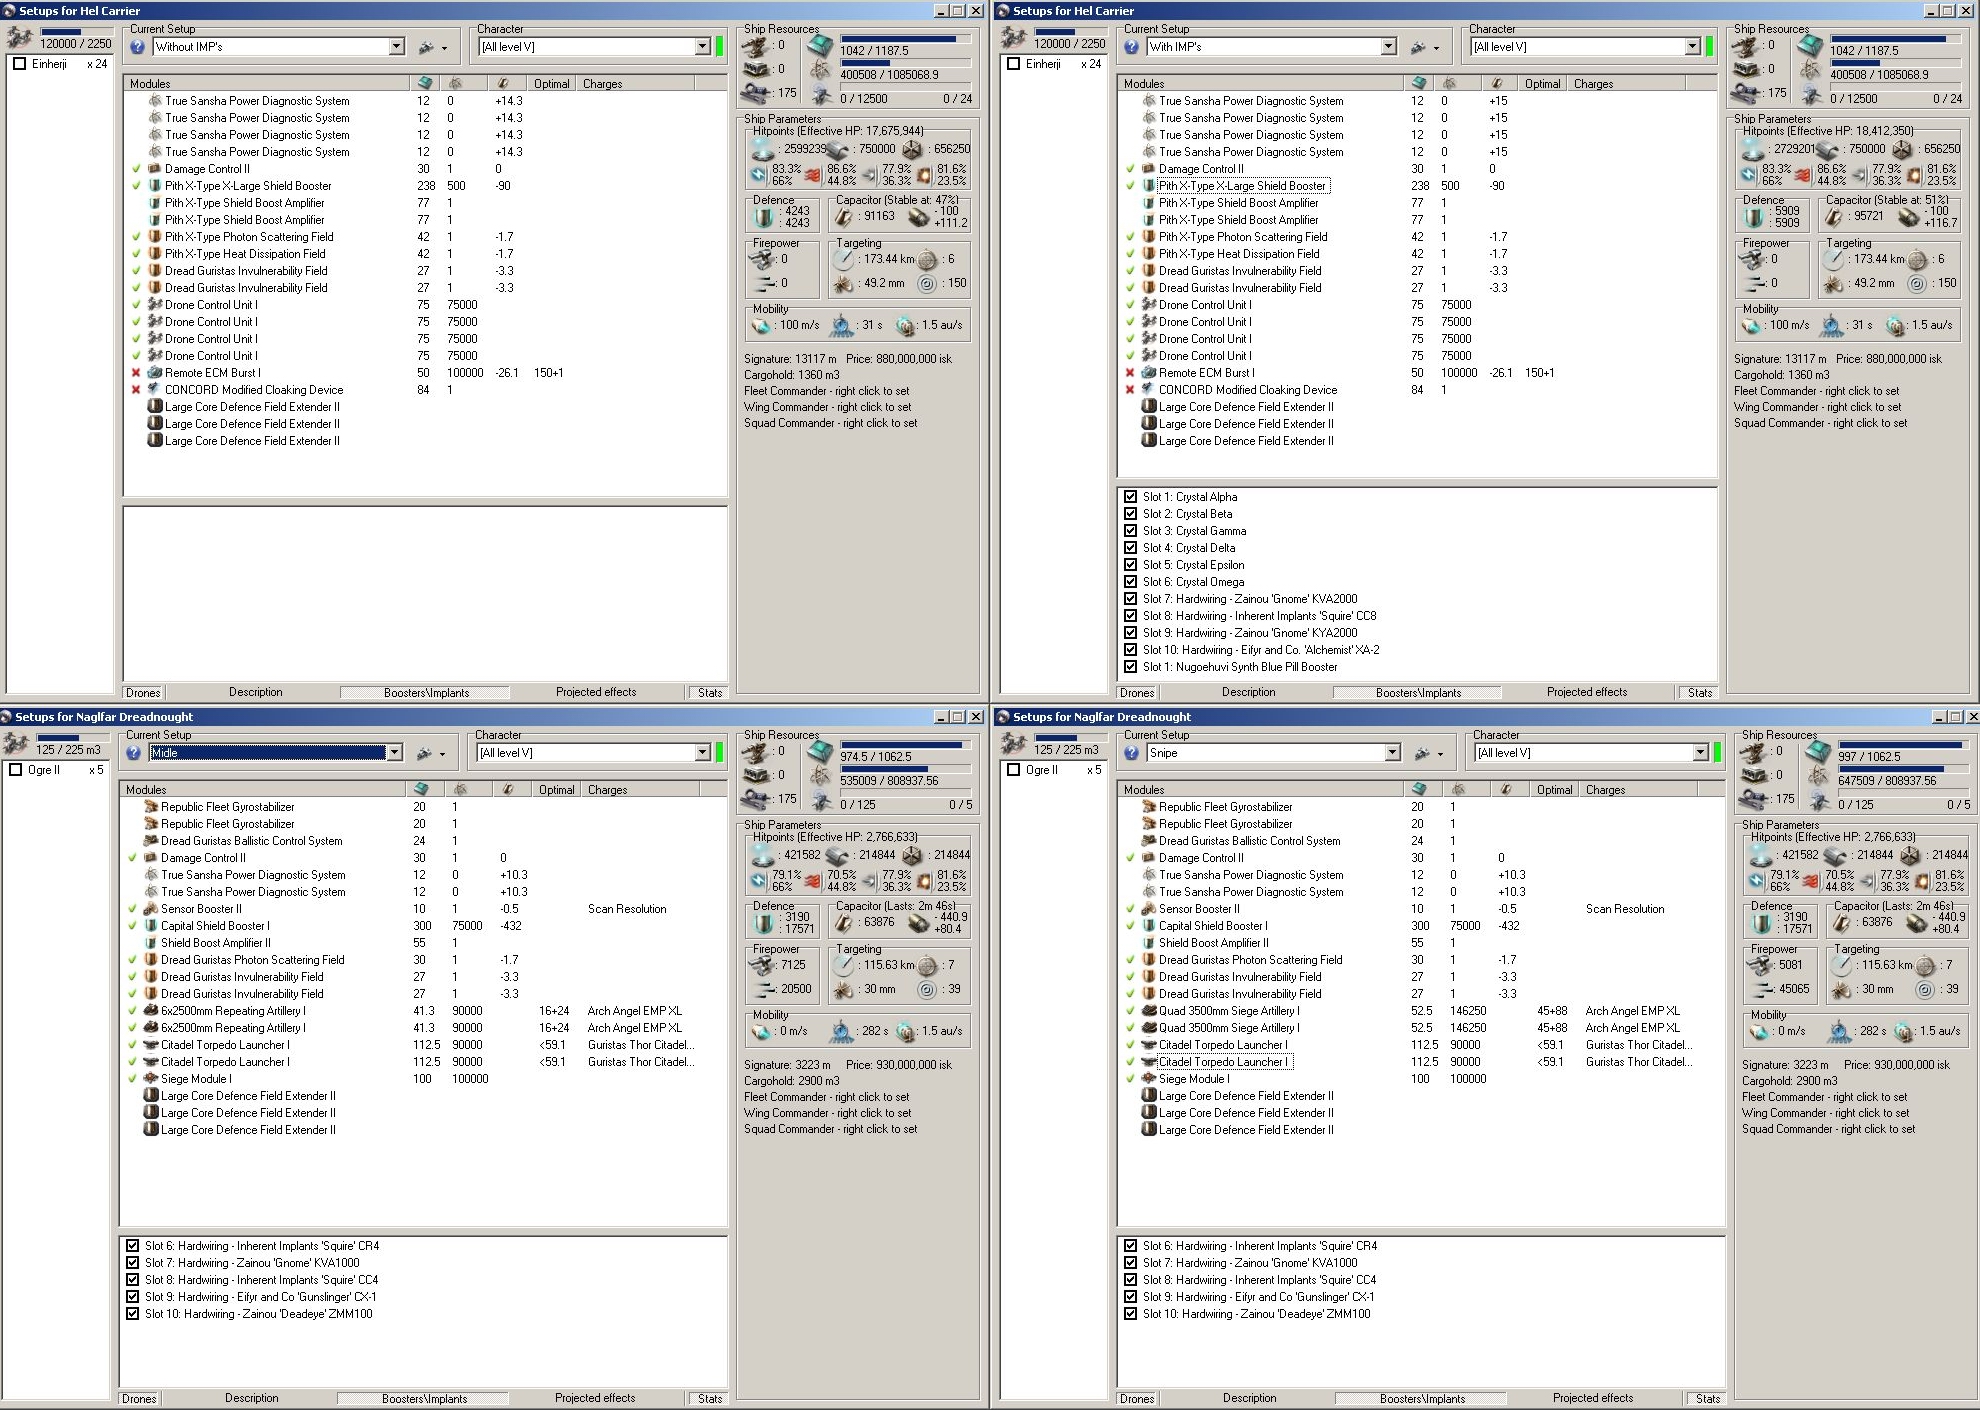Uncheck Slot 9 'Gunslinger' CX-1 in Midle setup
Image resolution: width=1980 pixels, height=1411 pixels.
[x=132, y=1297]
